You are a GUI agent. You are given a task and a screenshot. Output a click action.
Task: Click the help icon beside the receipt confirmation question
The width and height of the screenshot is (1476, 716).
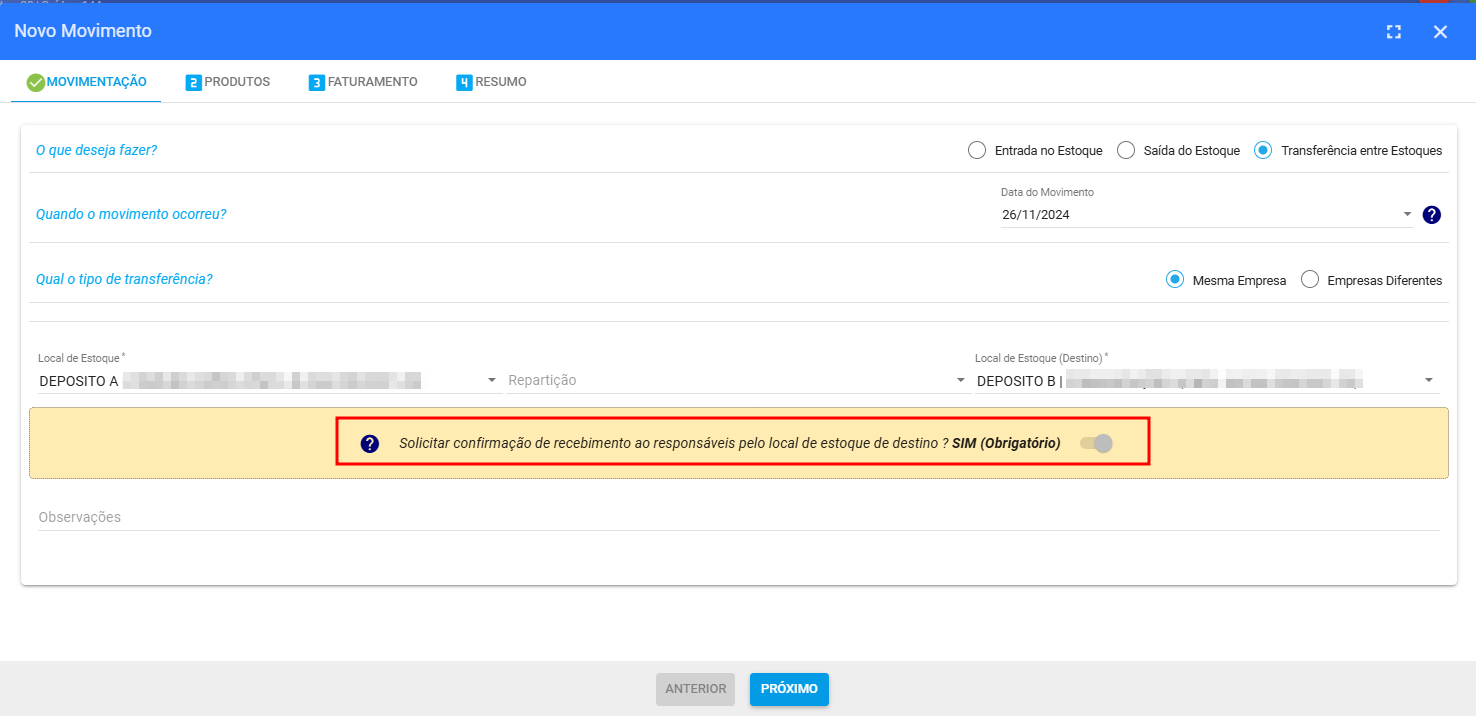click(370, 444)
